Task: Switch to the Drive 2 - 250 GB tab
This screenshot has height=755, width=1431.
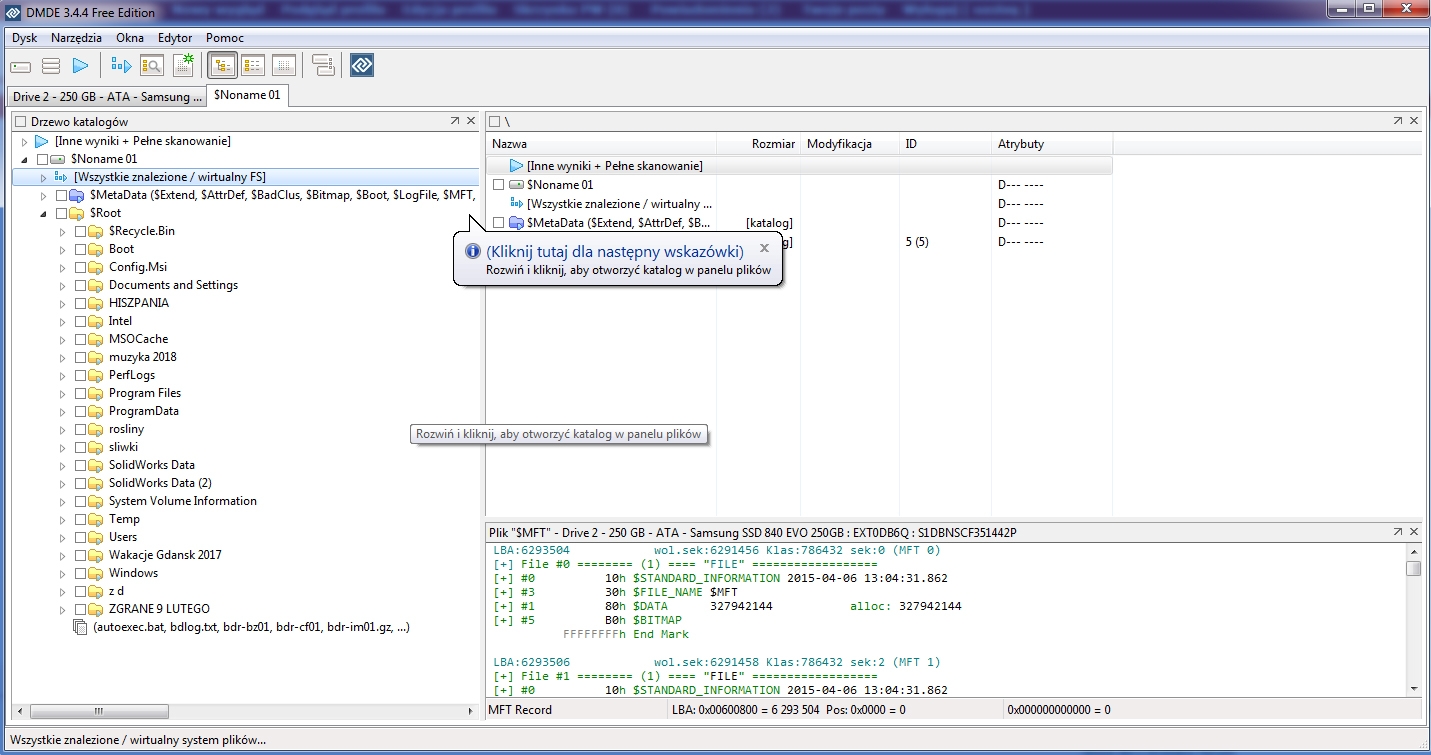Action: coord(107,97)
